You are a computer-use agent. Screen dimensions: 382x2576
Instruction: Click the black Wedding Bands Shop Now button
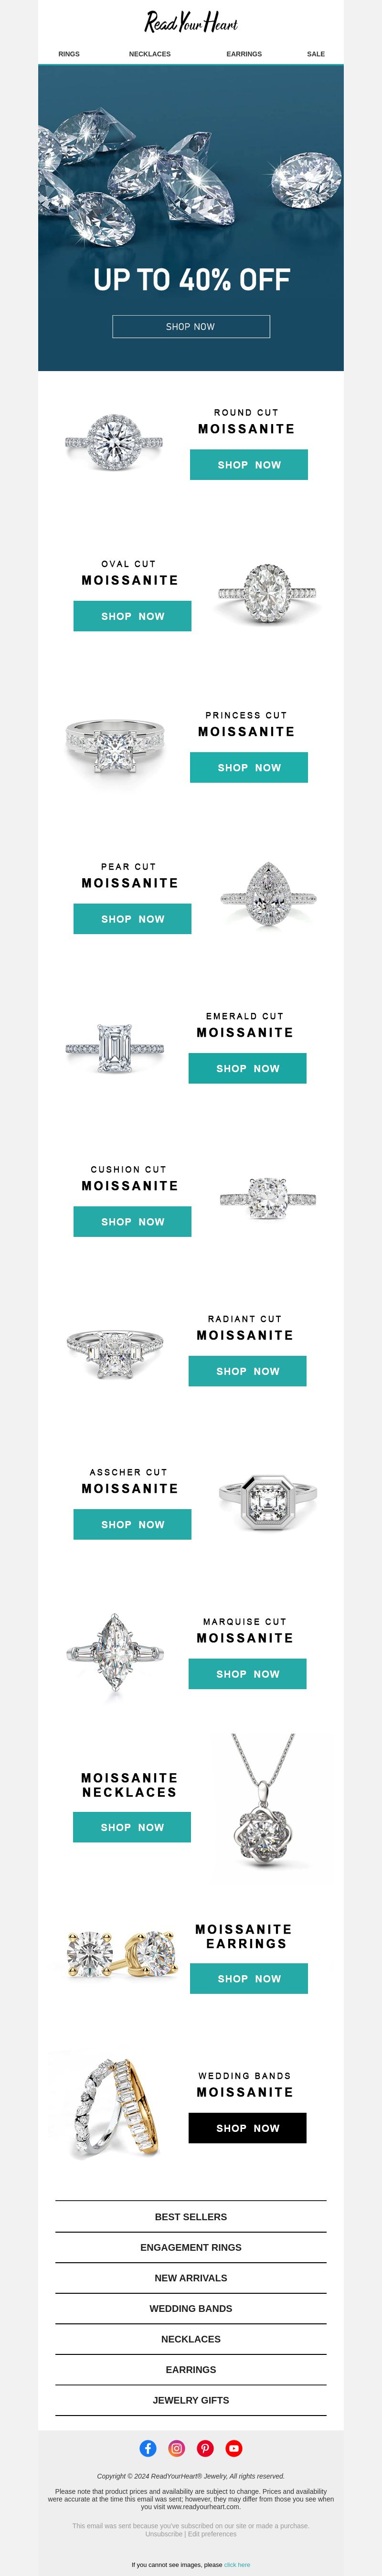click(x=248, y=2127)
